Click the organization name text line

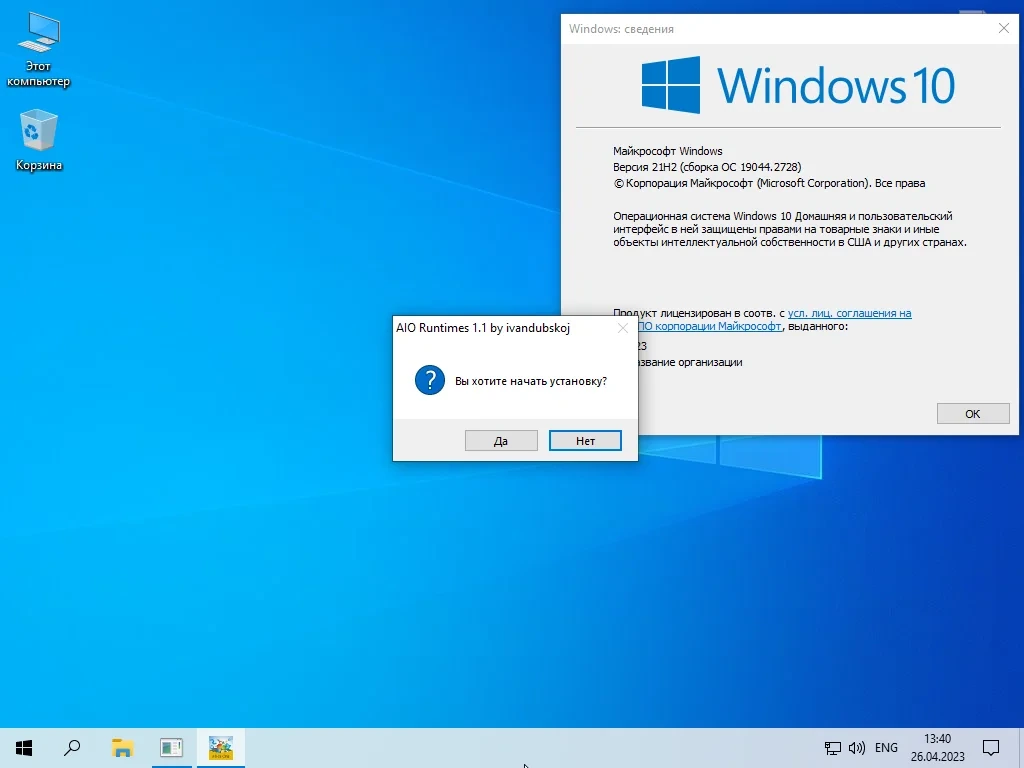(690, 362)
